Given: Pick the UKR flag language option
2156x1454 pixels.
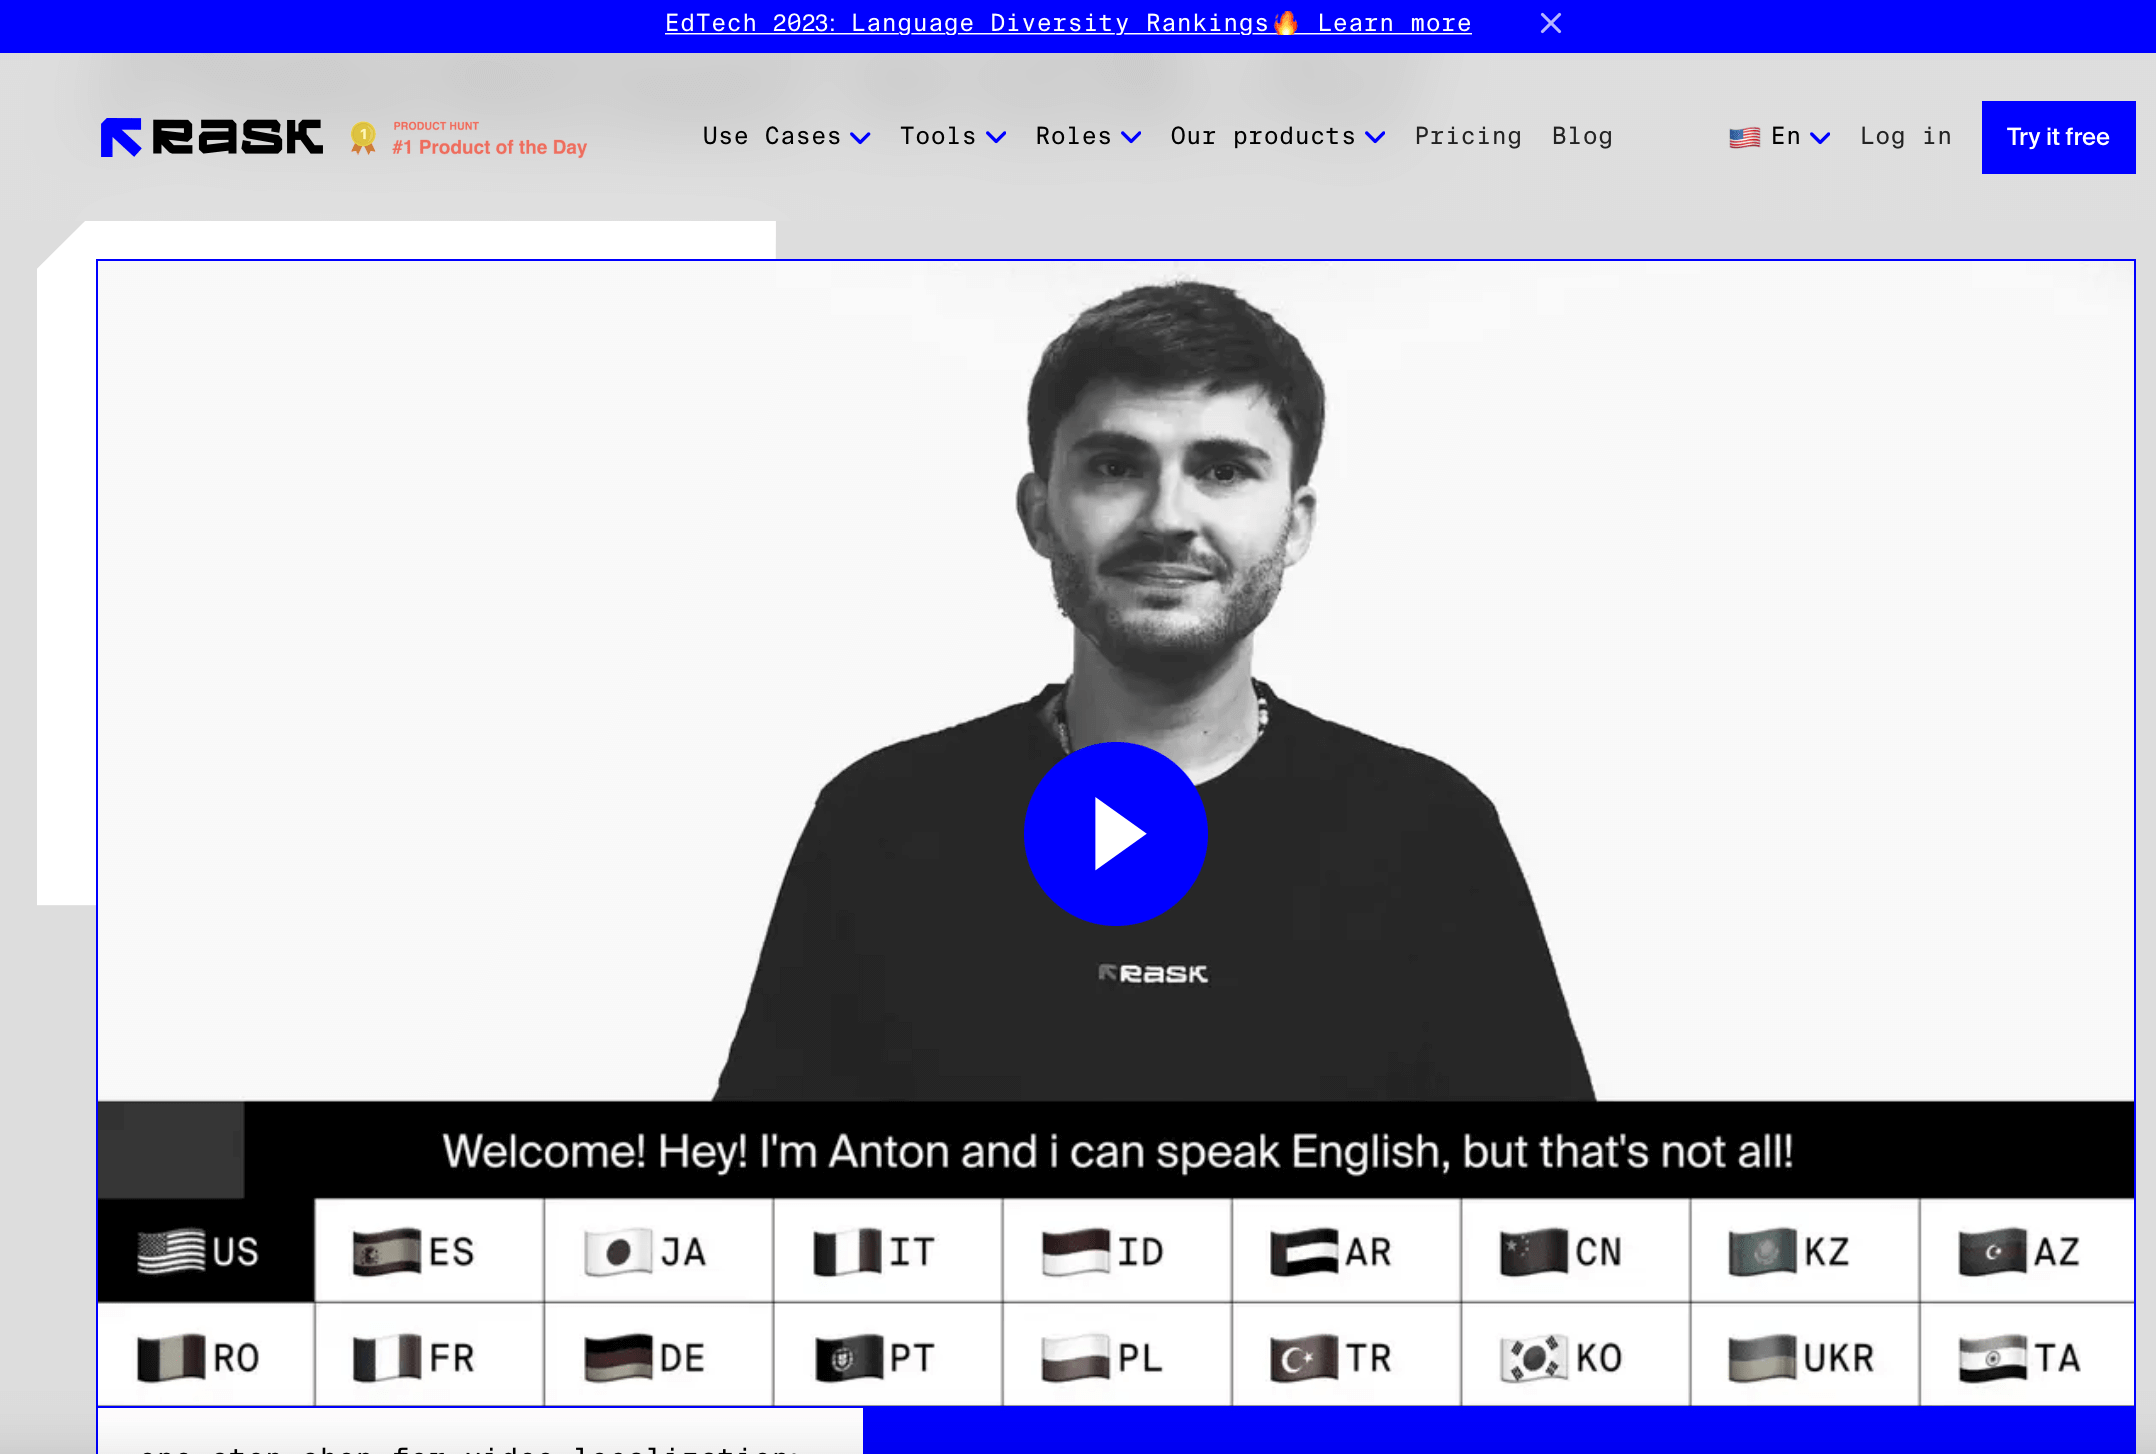Looking at the screenshot, I should tap(1803, 1357).
